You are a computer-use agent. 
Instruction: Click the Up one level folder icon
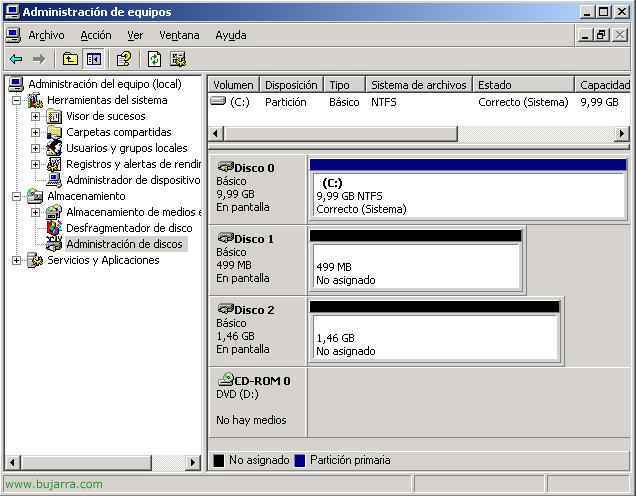[x=70, y=60]
